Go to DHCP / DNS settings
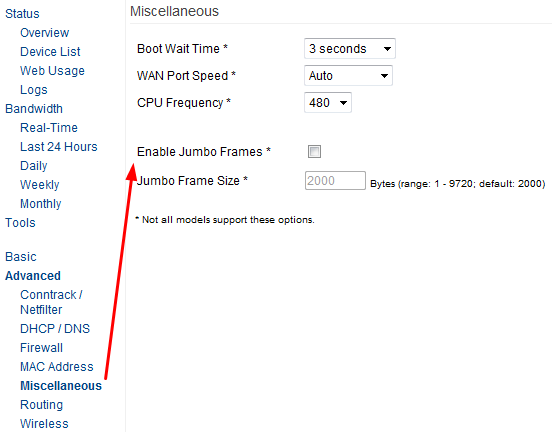The width and height of the screenshot is (552, 432). click(x=55, y=329)
